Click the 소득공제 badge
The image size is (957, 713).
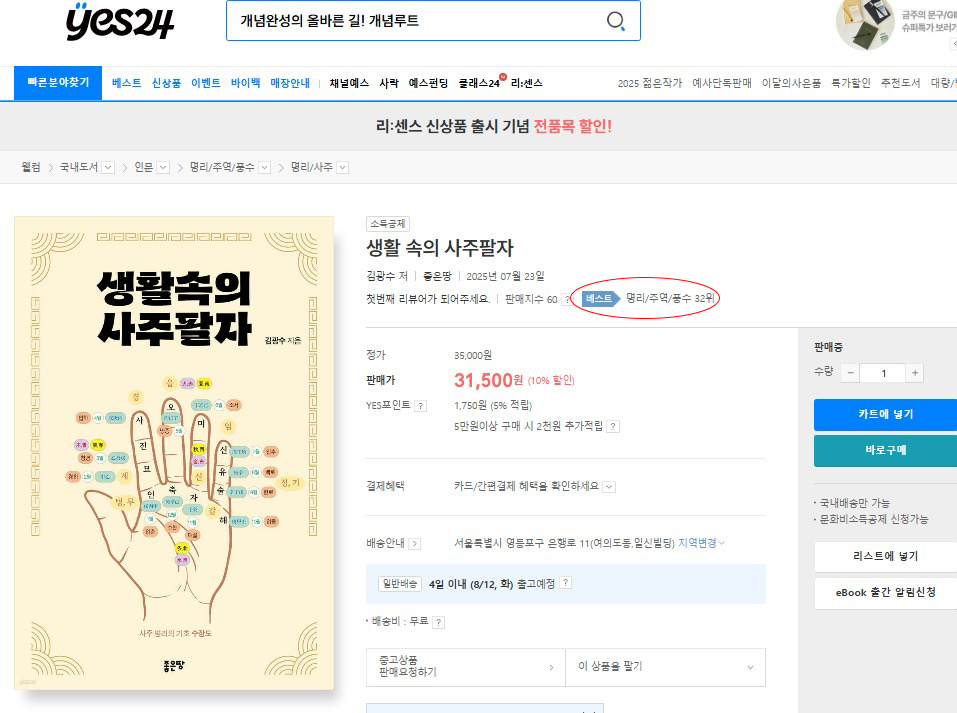pos(388,224)
